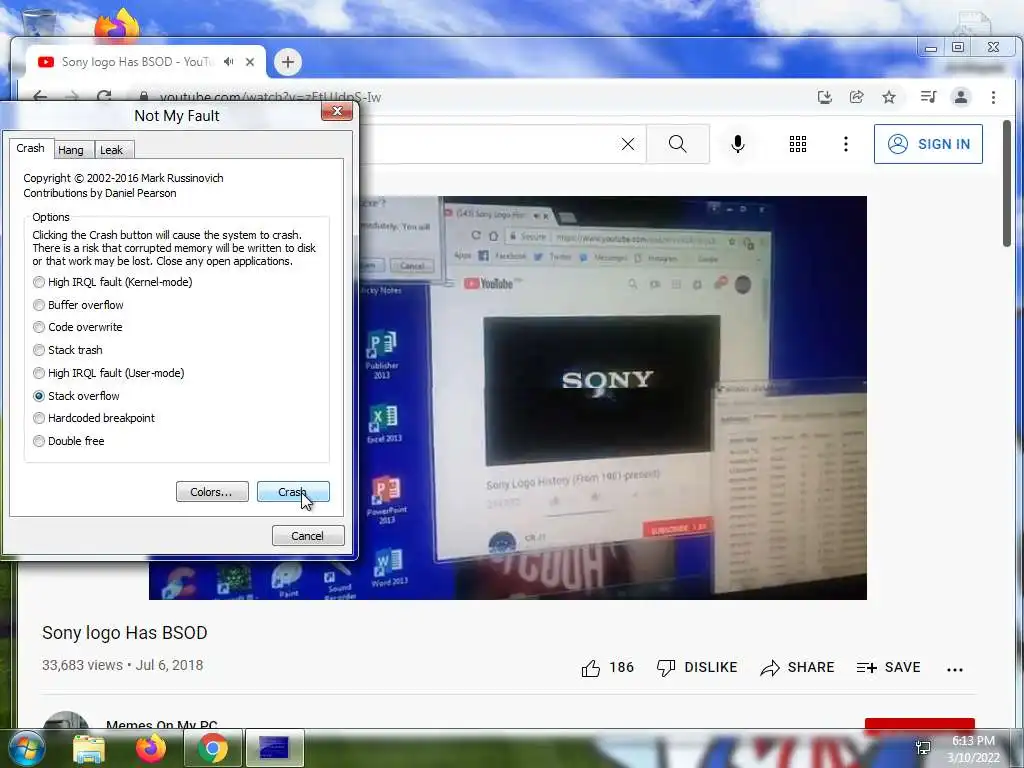Open a new browser tab
The width and height of the screenshot is (1024, 768).
tap(287, 62)
